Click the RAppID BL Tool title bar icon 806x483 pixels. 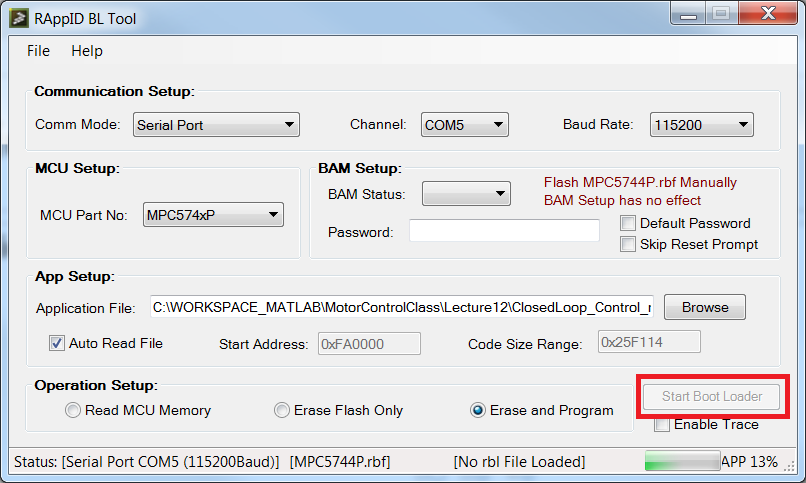point(19,18)
